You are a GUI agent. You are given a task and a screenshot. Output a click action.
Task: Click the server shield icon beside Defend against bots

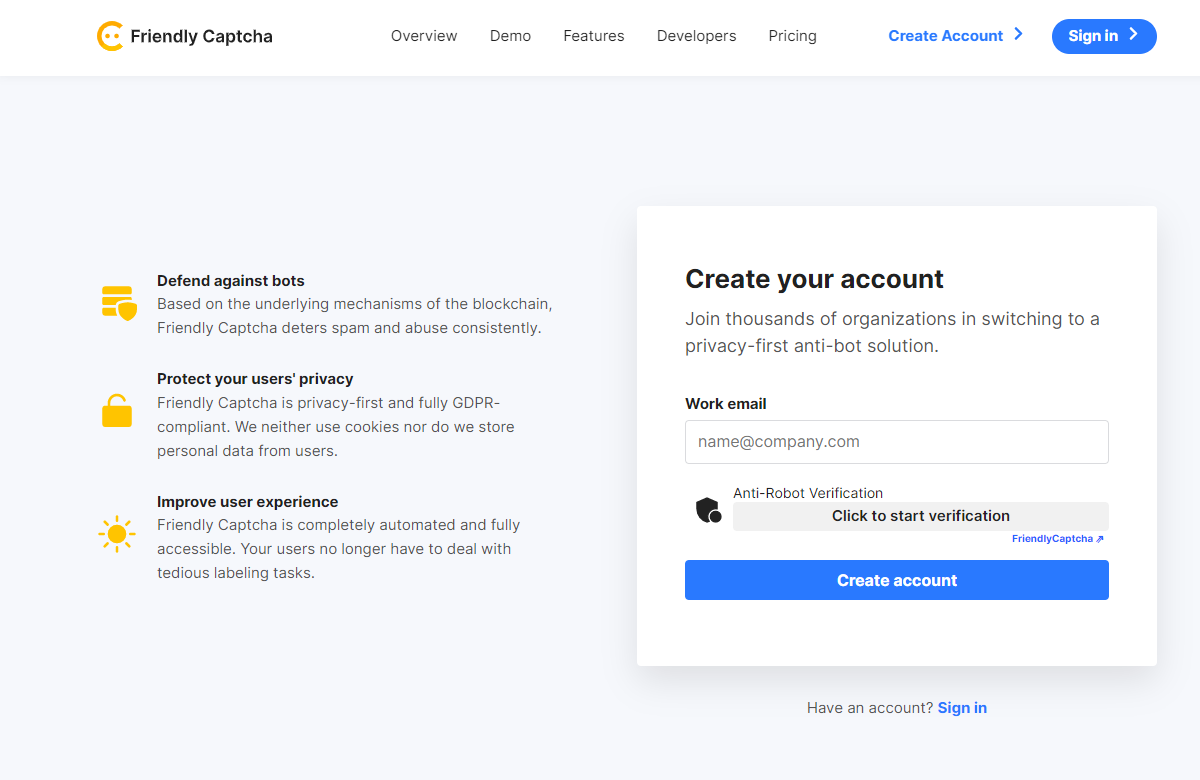119,303
